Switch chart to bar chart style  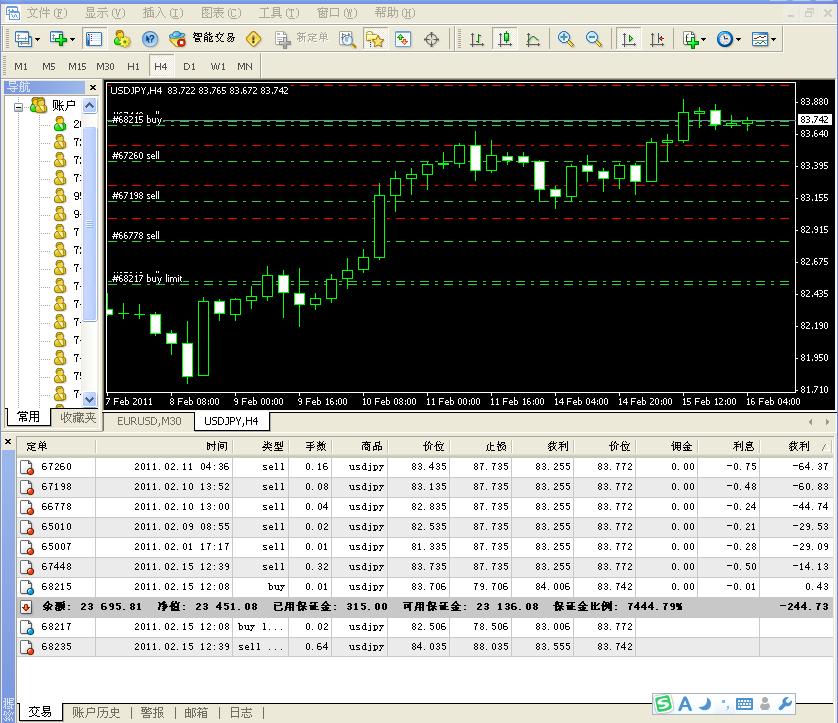tap(477, 39)
